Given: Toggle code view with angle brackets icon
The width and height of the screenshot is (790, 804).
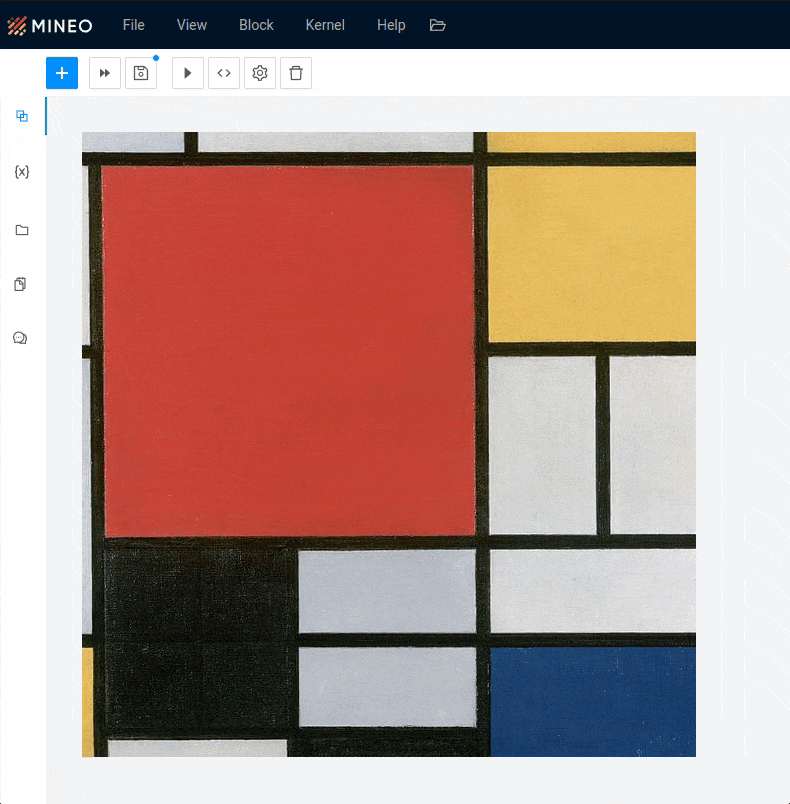Looking at the screenshot, I should [x=224, y=73].
